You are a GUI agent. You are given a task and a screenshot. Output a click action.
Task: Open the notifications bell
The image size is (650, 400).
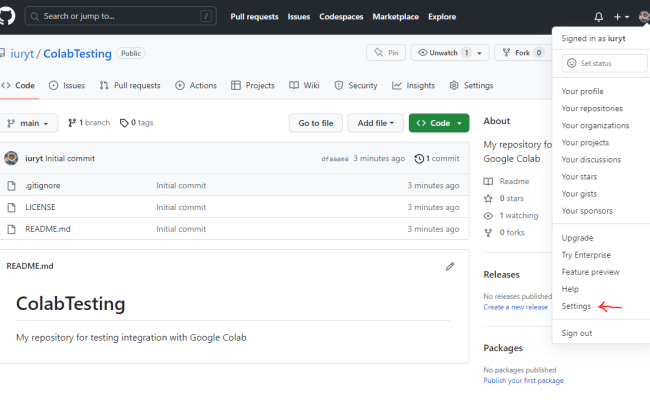(599, 17)
